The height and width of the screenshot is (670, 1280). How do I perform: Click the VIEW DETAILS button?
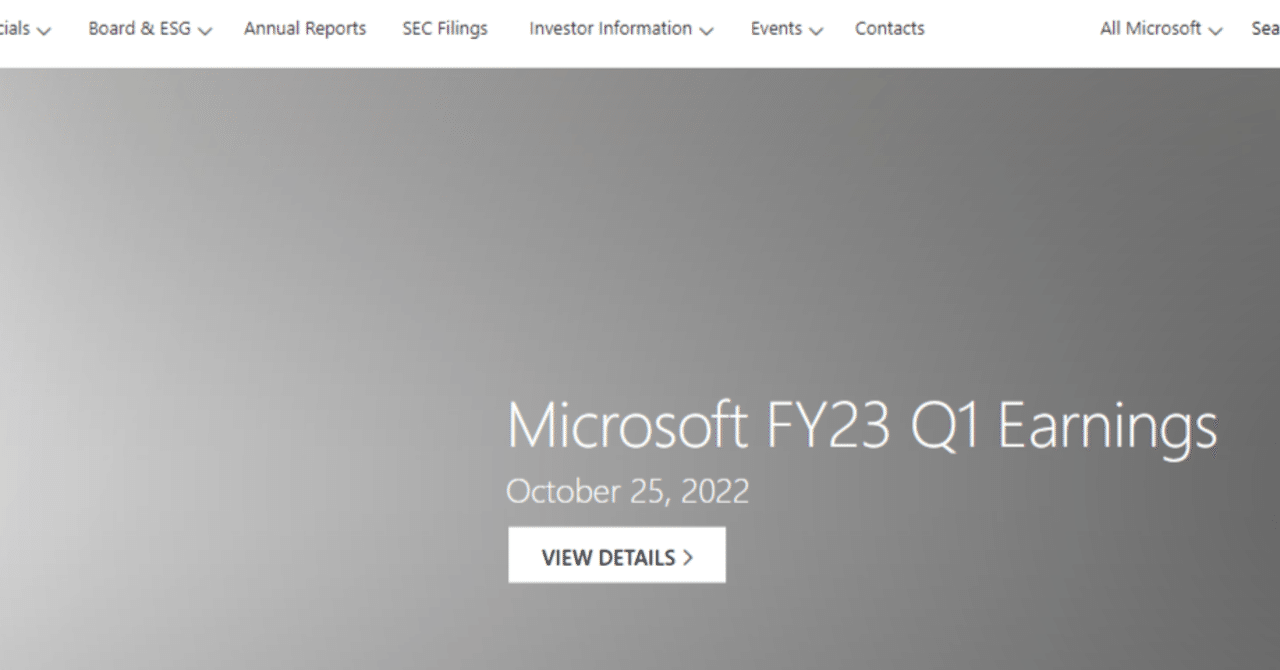point(616,555)
